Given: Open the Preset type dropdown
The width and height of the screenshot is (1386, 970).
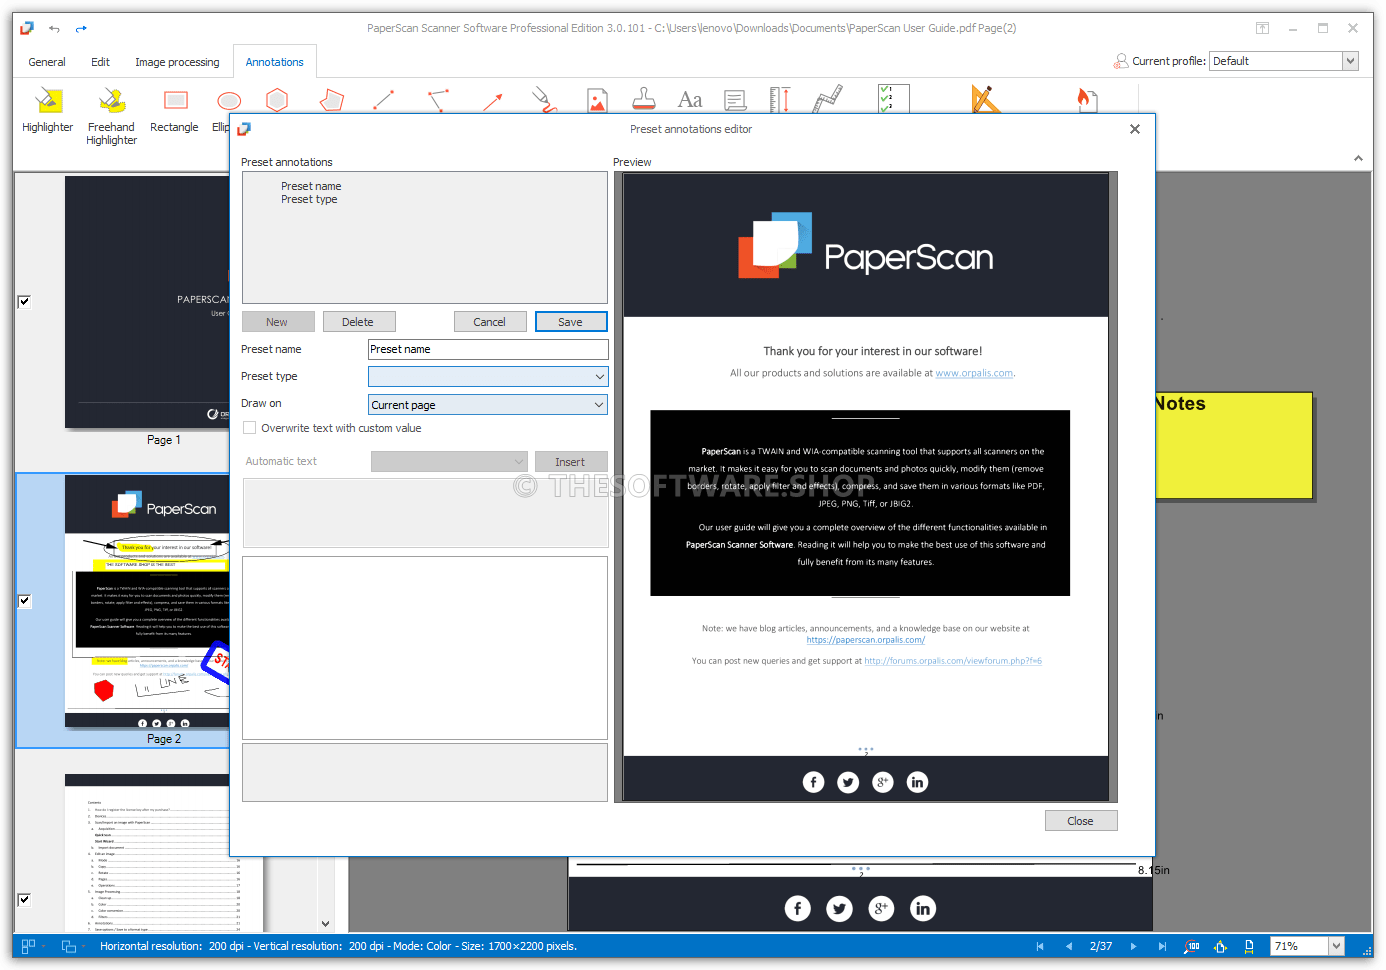Looking at the screenshot, I should click(x=488, y=377).
